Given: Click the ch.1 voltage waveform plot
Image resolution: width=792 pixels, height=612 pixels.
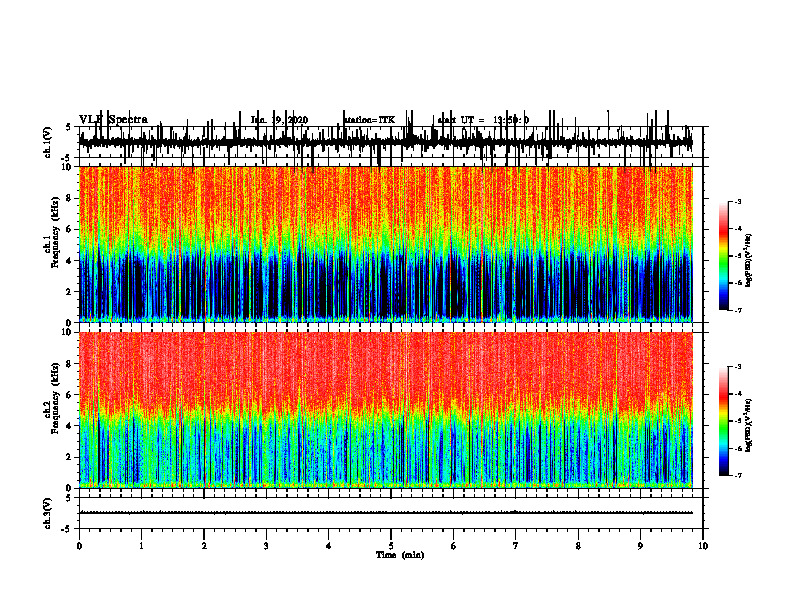Looking at the screenshot, I should [385, 142].
